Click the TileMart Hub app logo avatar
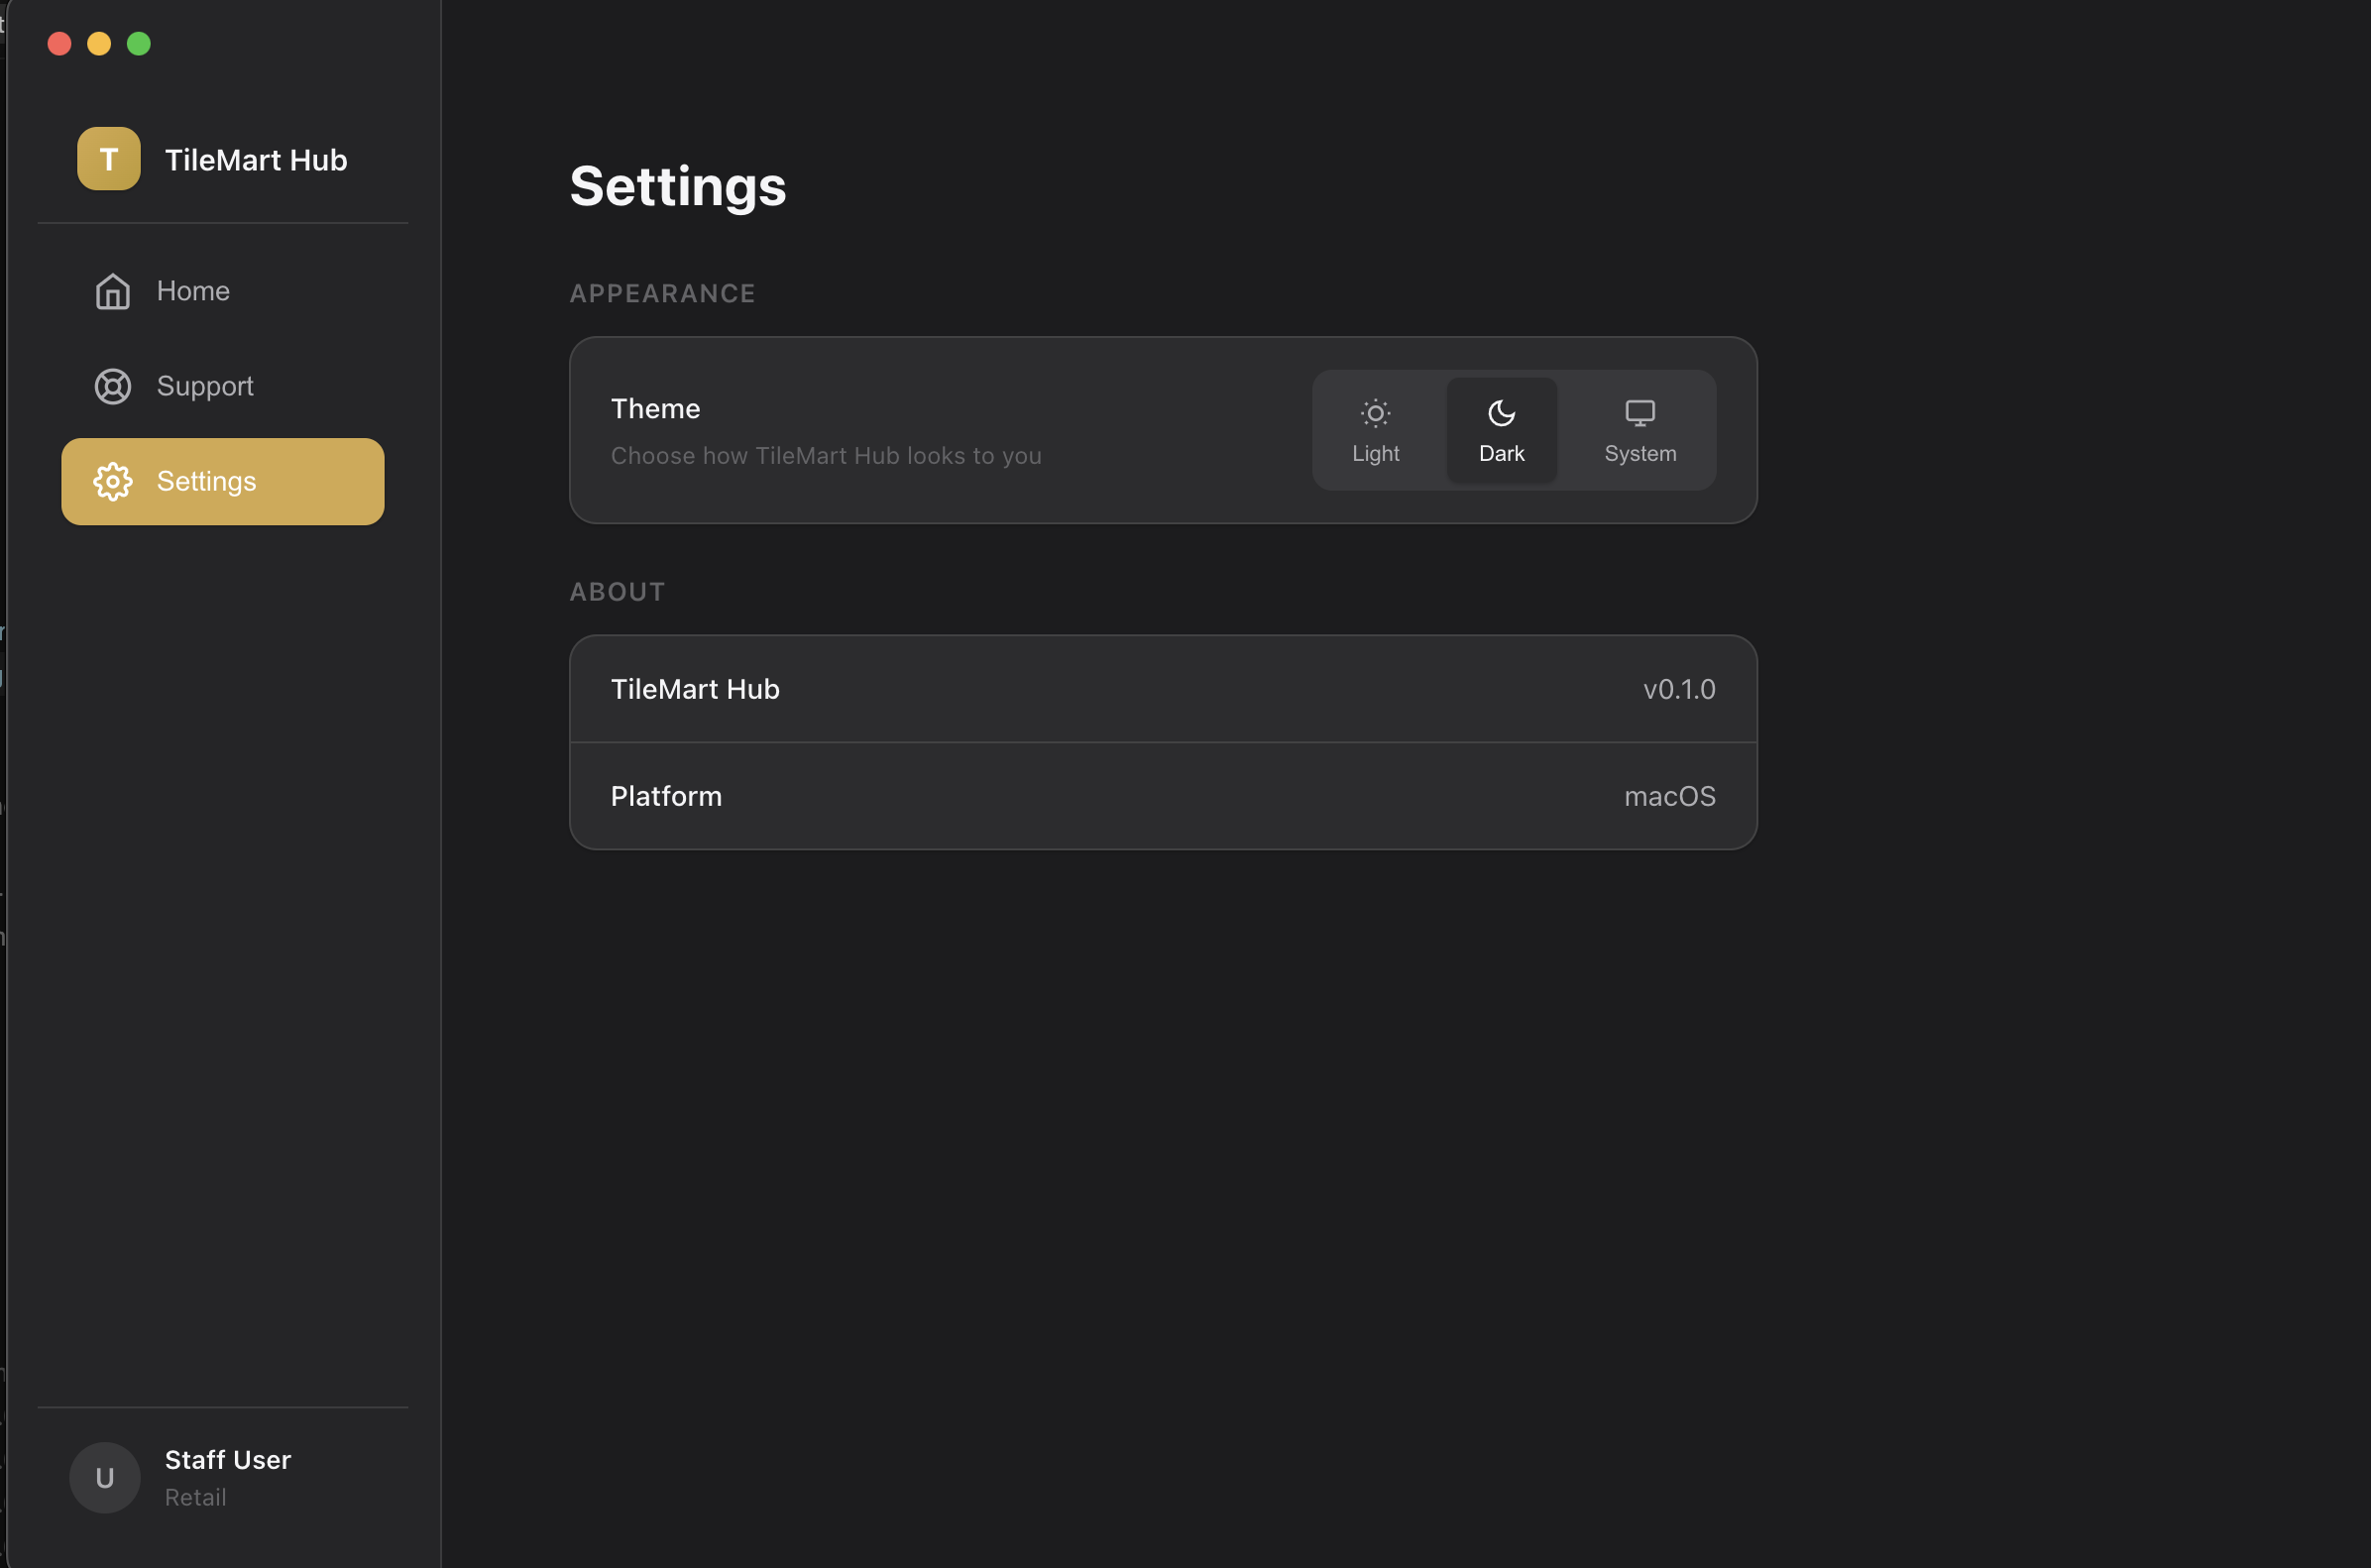The image size is (2371, 1568). click(x=108, y=158)
